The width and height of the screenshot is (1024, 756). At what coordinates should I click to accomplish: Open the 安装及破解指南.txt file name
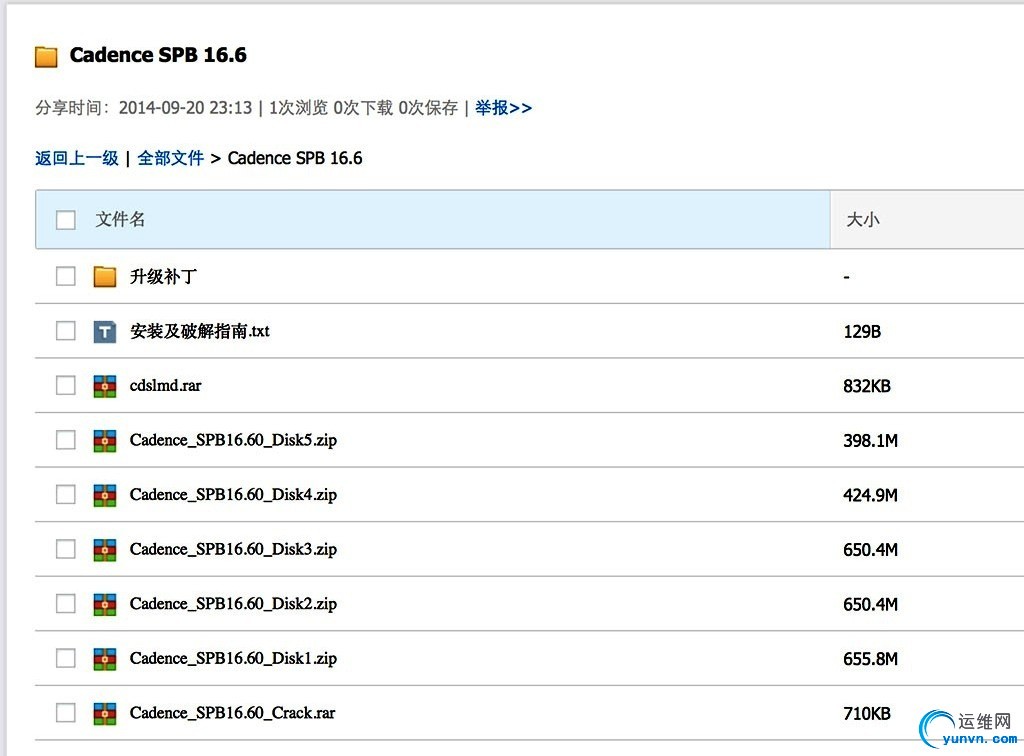[x=200, y=331]
